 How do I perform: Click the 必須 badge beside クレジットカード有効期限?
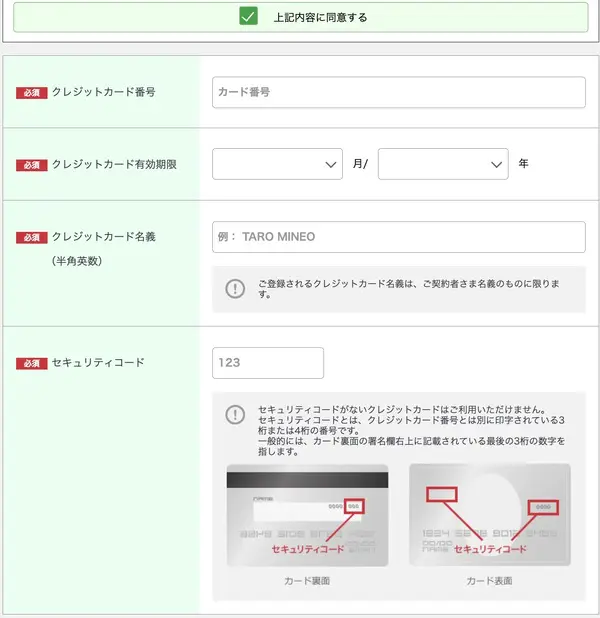click(x=31, y=164)
